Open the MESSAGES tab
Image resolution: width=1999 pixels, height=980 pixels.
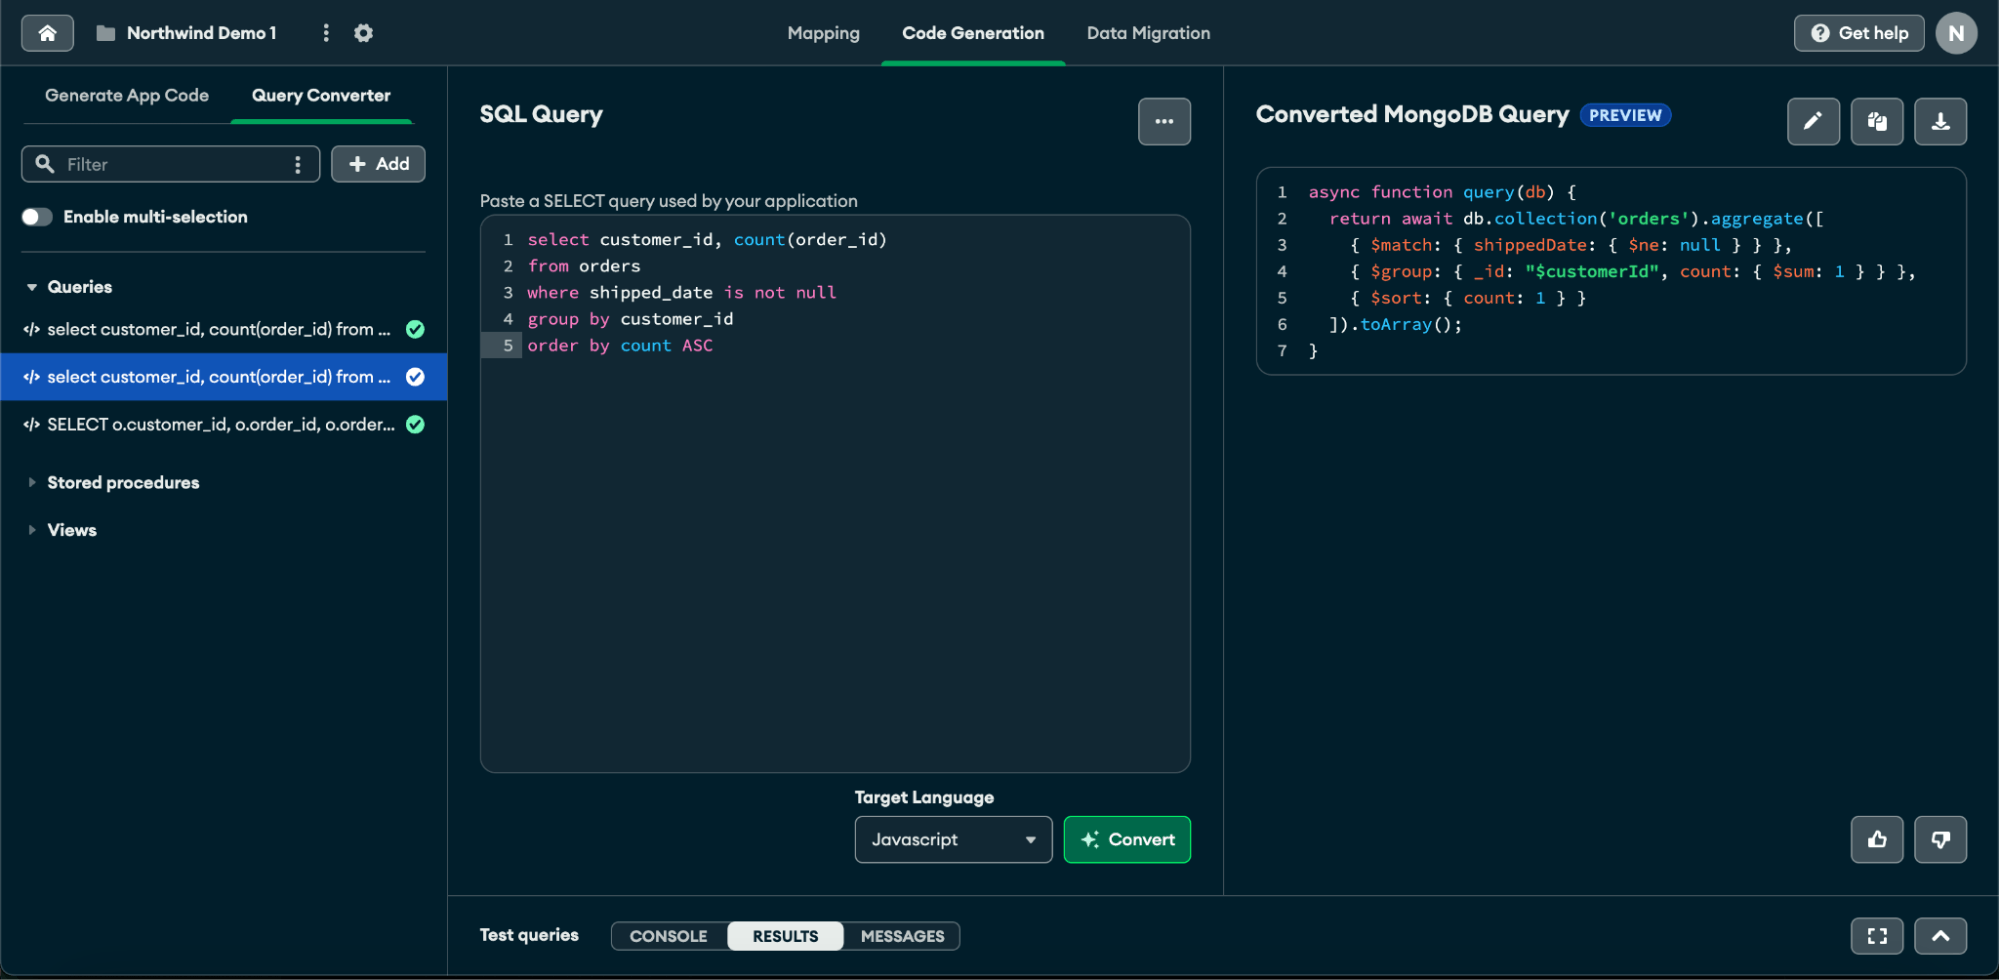[902, 936]
